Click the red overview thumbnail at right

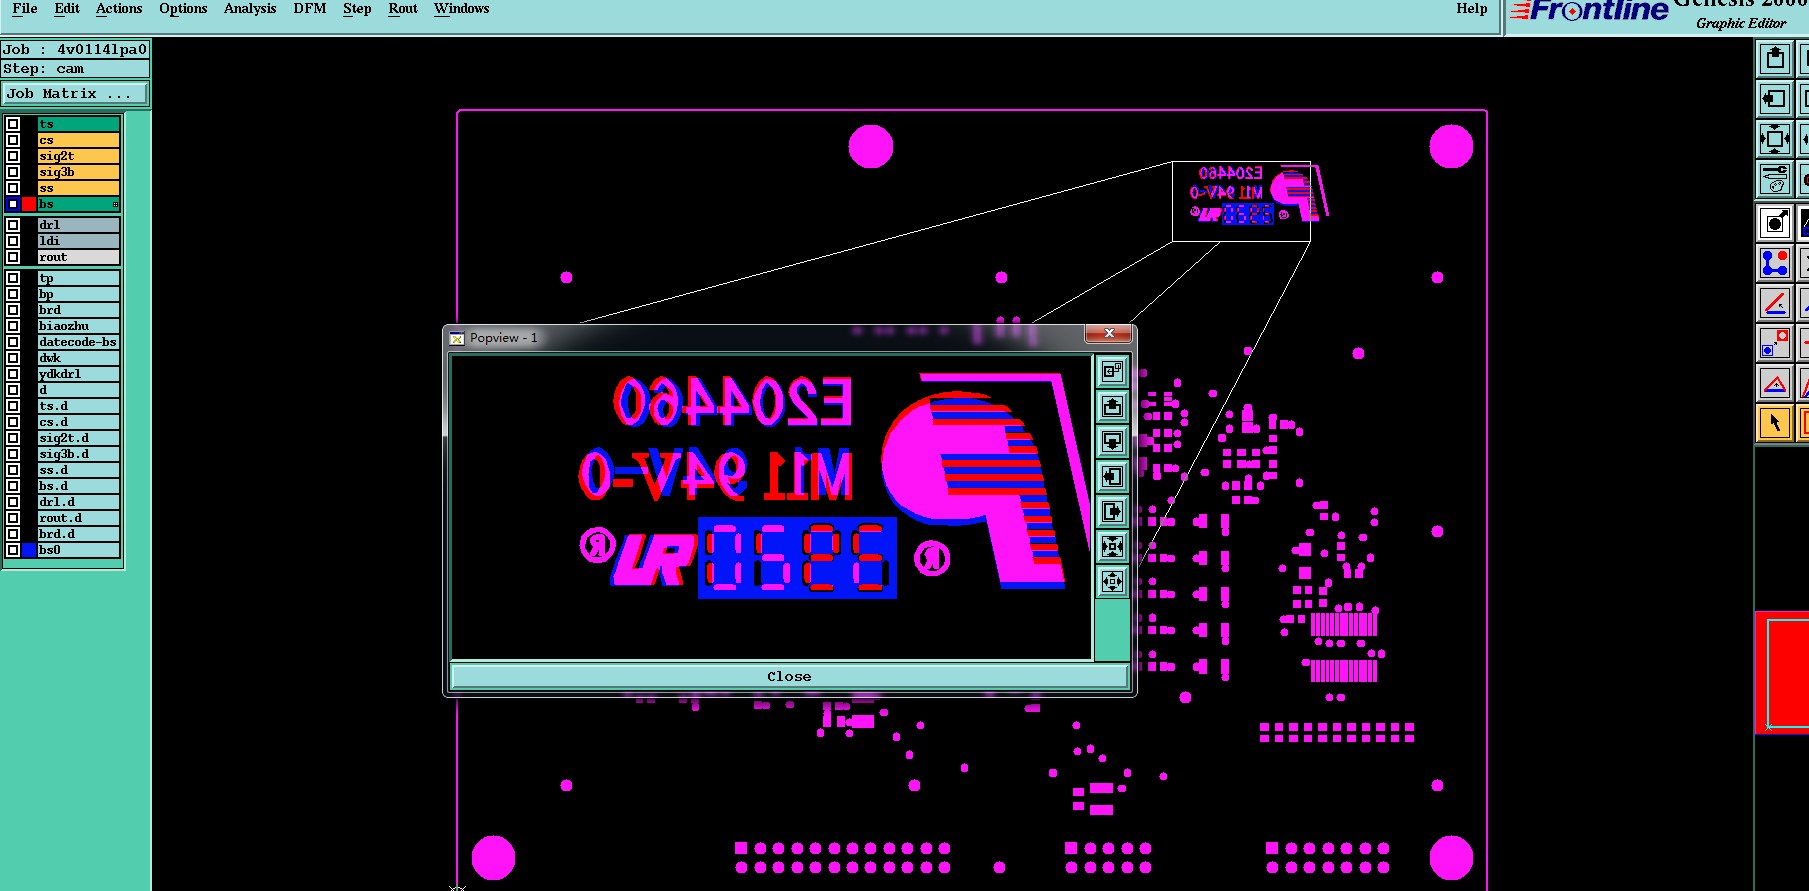[x=1782, y=673]
